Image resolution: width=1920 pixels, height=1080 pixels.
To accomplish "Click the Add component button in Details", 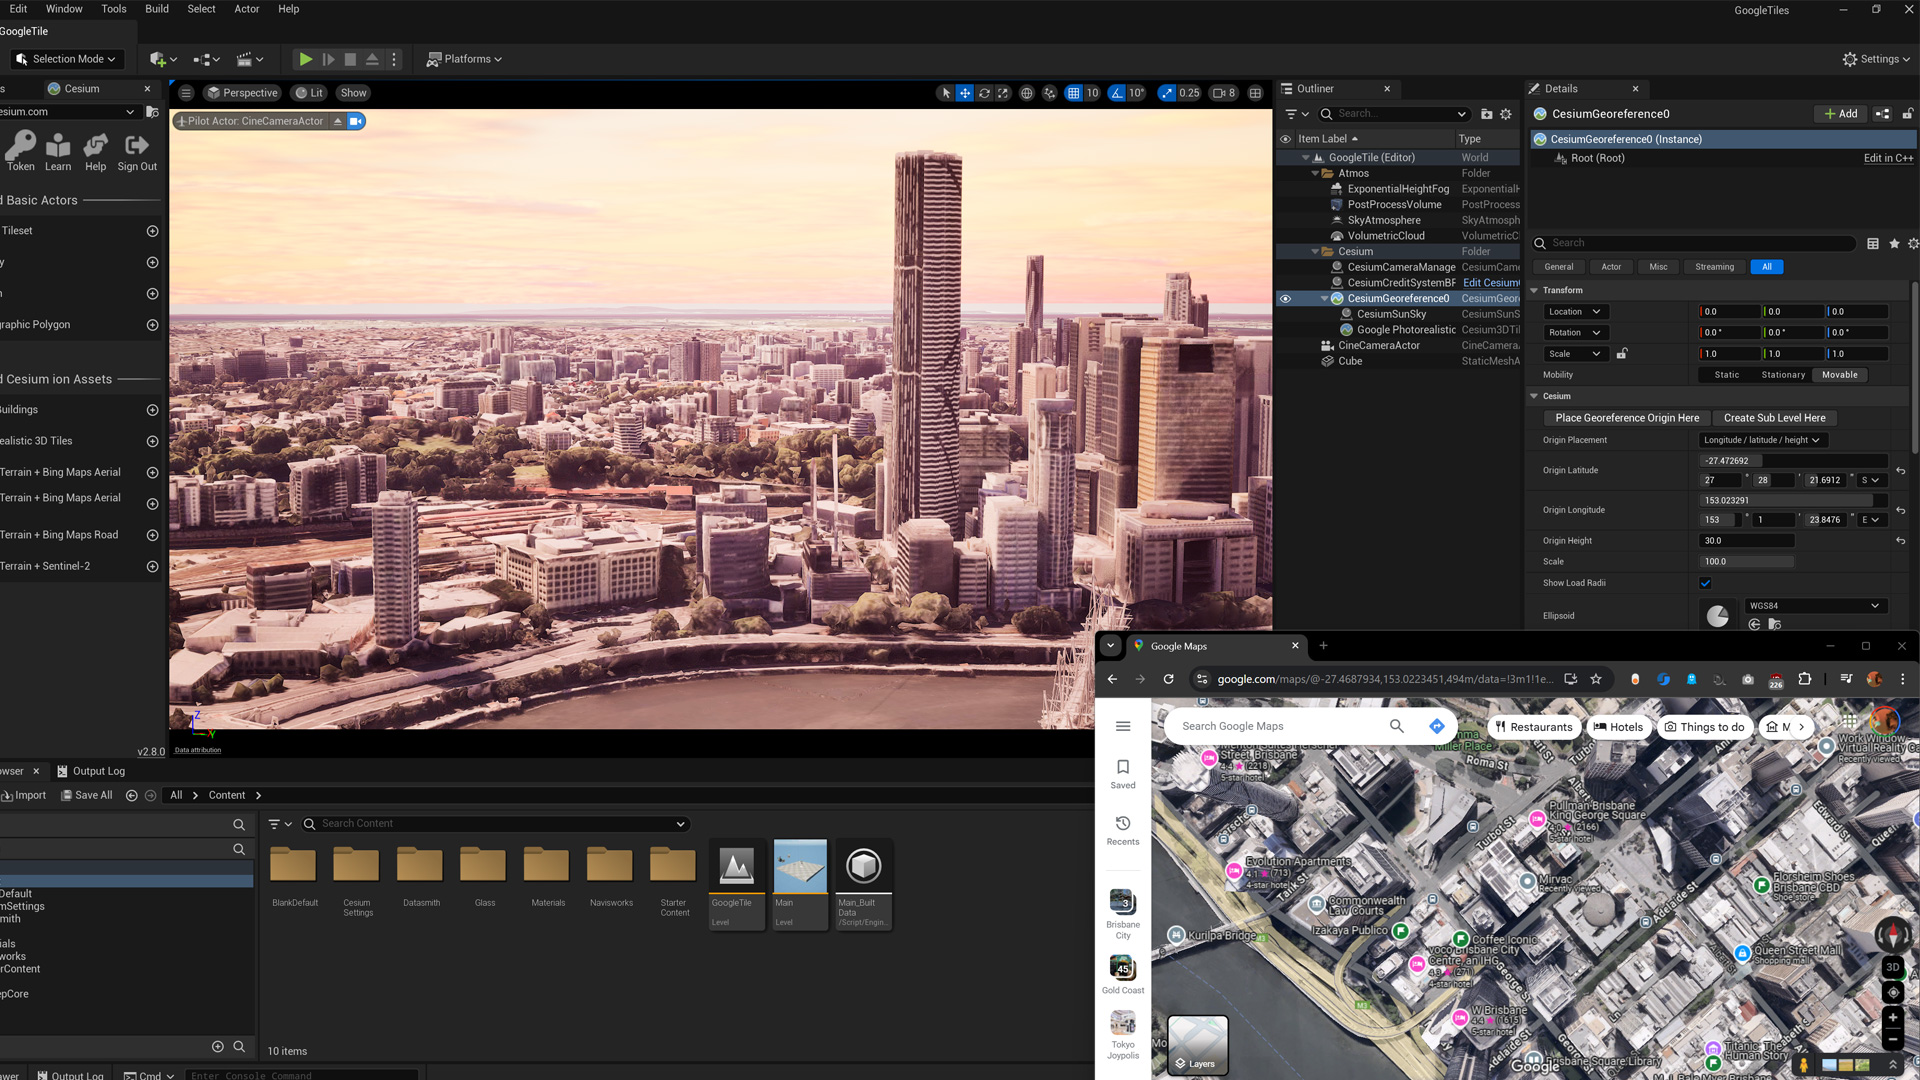I will 1840,114.
